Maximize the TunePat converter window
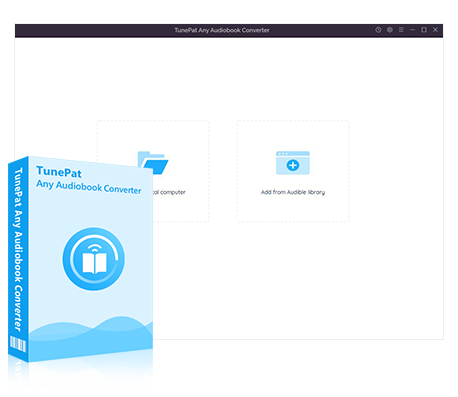This screenshot has height=397, width=458. point(424,30)
